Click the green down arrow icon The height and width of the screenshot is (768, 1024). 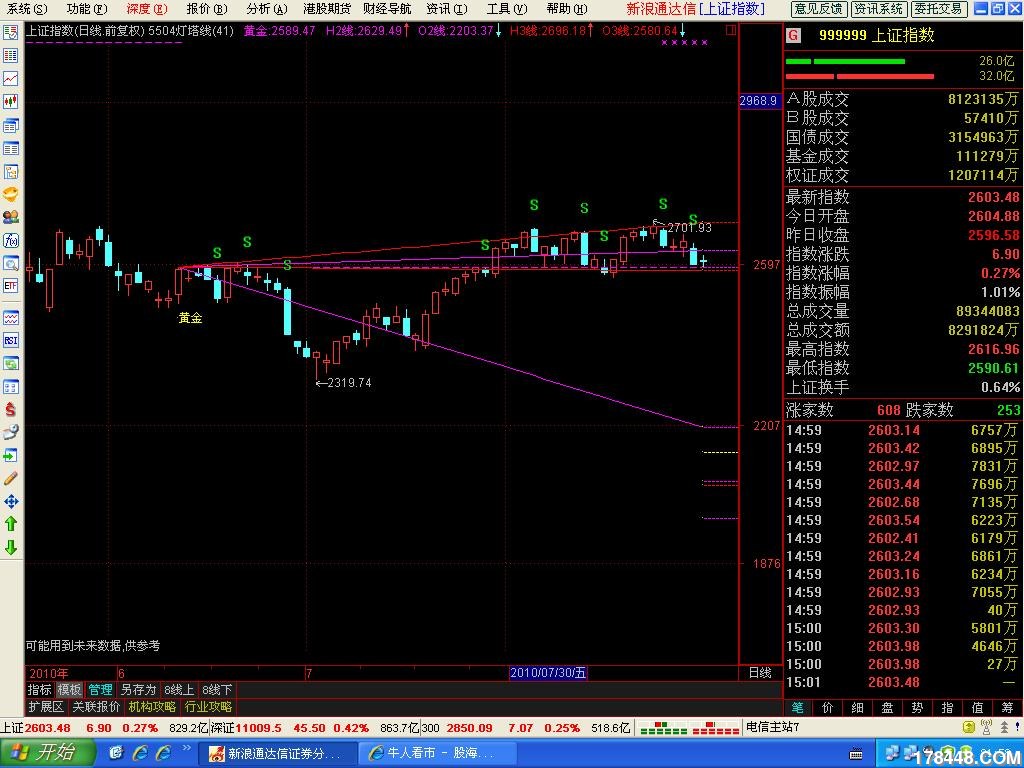click(11, 547)
